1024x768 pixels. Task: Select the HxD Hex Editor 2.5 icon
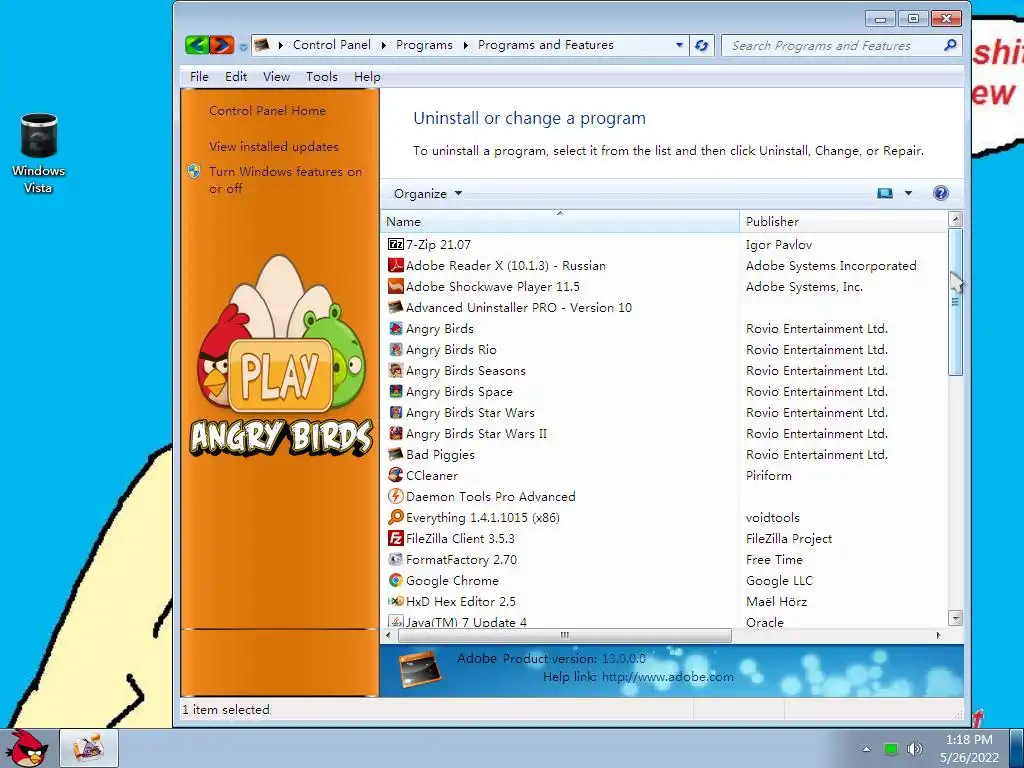click(x=396, y=601)
